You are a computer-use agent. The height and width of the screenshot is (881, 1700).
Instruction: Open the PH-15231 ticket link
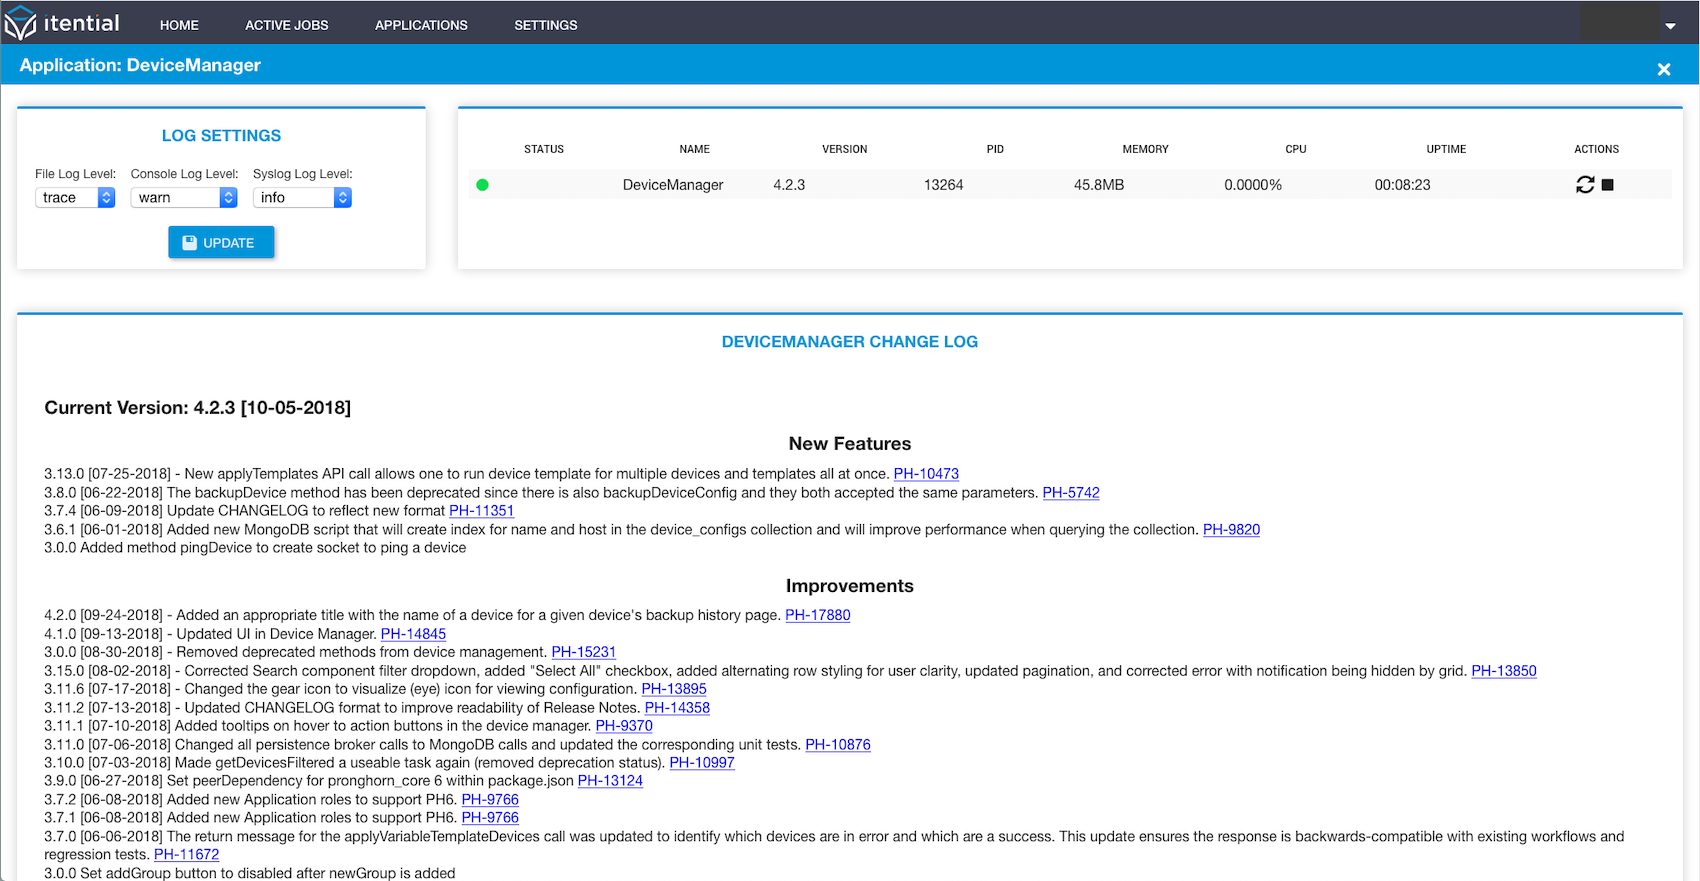(584, 652)
